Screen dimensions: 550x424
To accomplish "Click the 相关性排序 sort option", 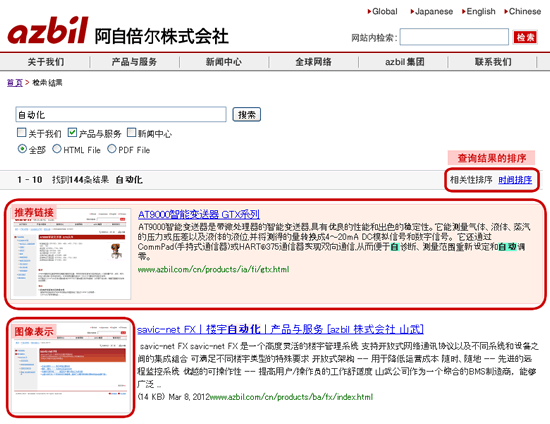I will coord(471,180).
